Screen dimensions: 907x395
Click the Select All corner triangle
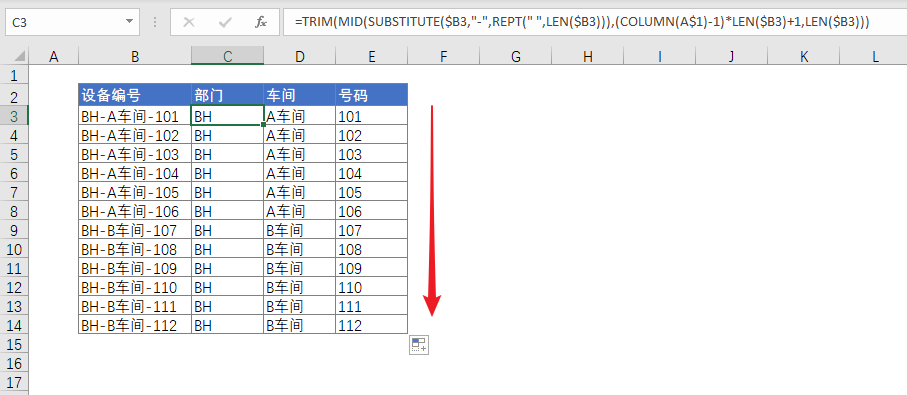[x=20, y=56]
